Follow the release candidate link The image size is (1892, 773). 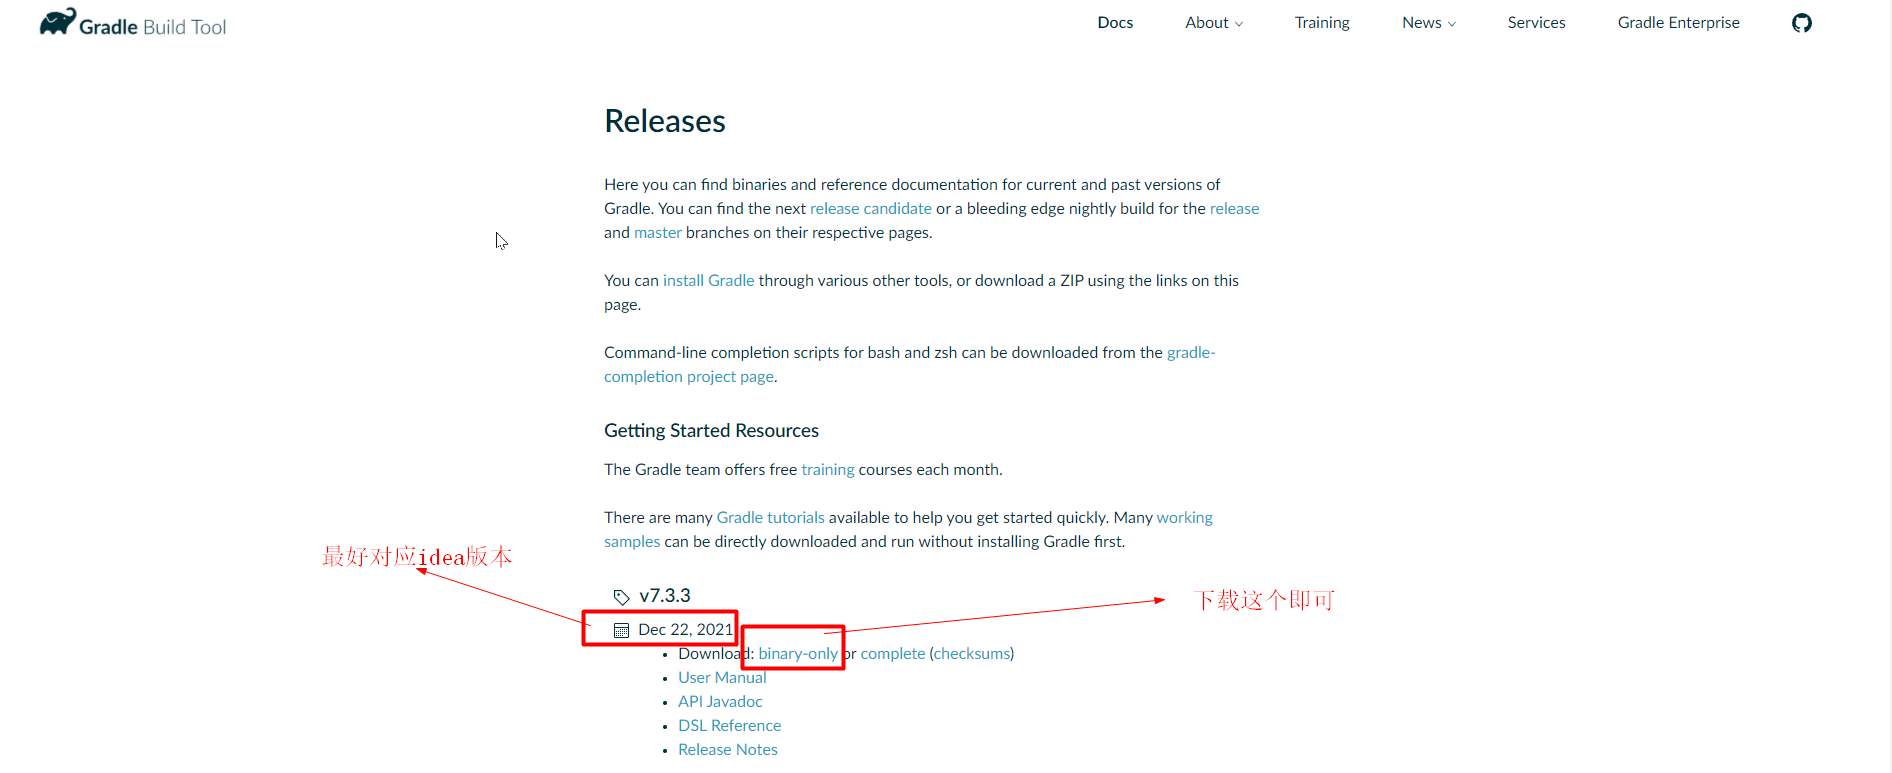(870, 208)
